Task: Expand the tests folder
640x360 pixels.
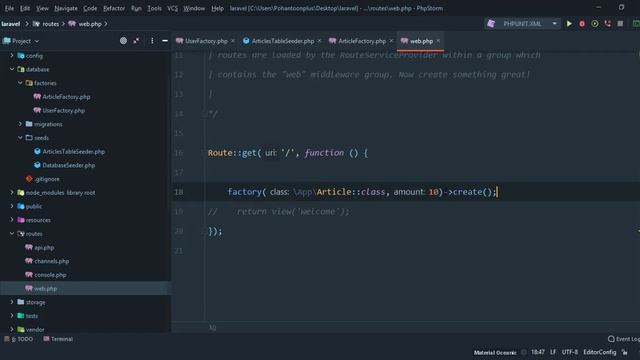Action: click(11, 316)
